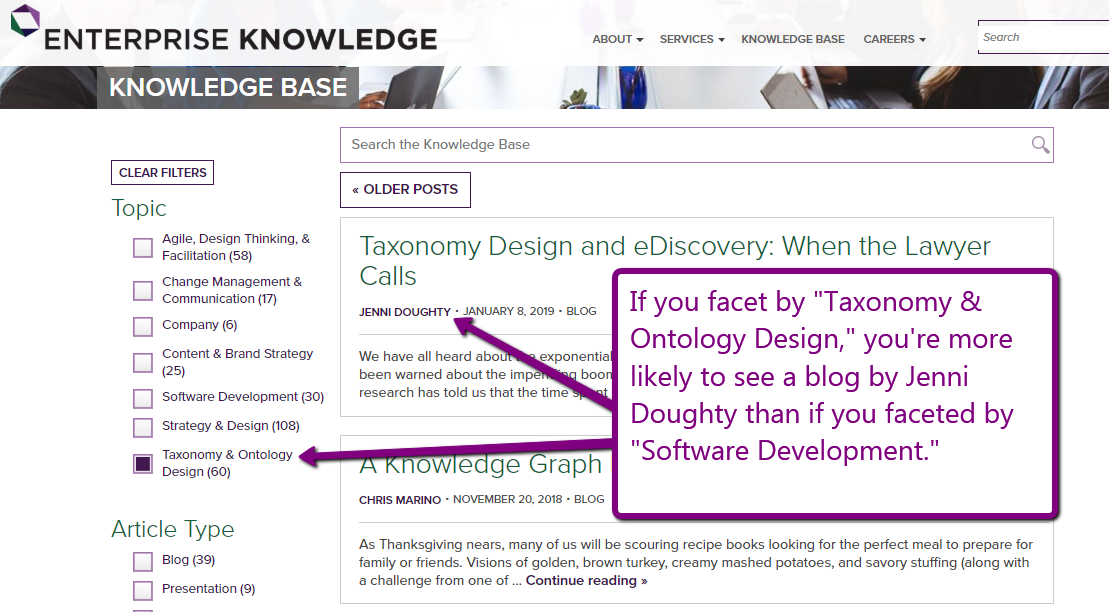
Task: Expand the SERVICES dropdown menu
Action: (x=692, y=40)
